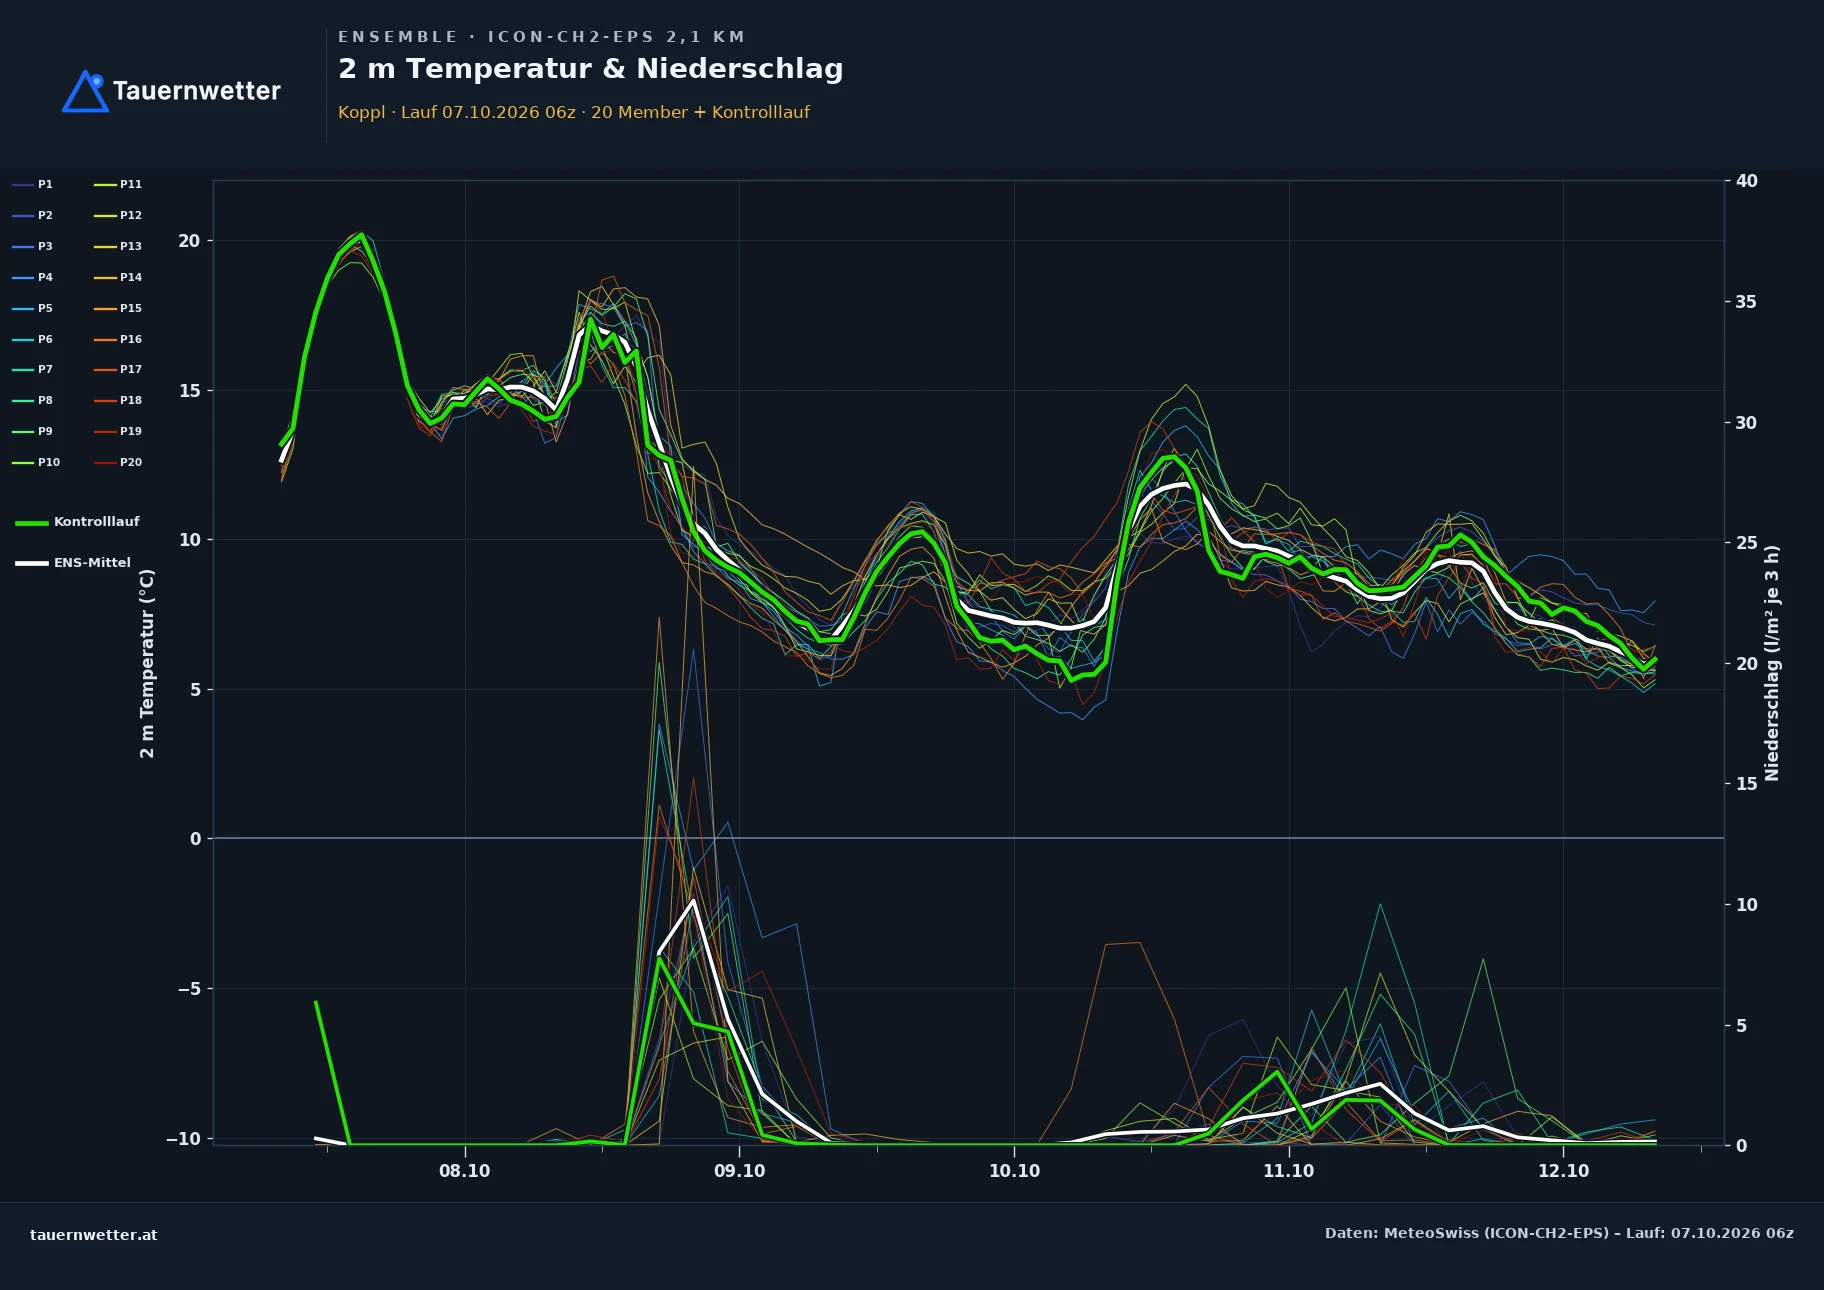
Task: Click the 10.10 date axis label
Action: 1014,1171
